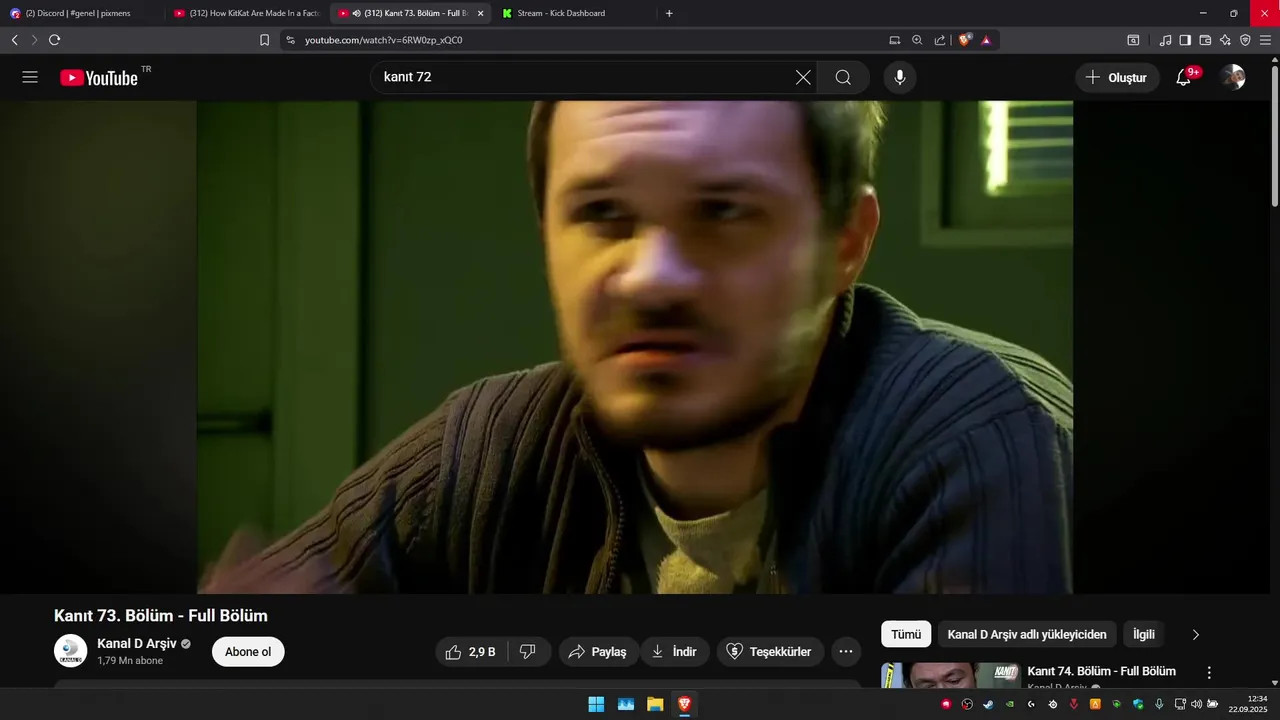
Task: Click the Kanıt 73. Bölüm - Full Bölüm title
Action: (161, 616)
